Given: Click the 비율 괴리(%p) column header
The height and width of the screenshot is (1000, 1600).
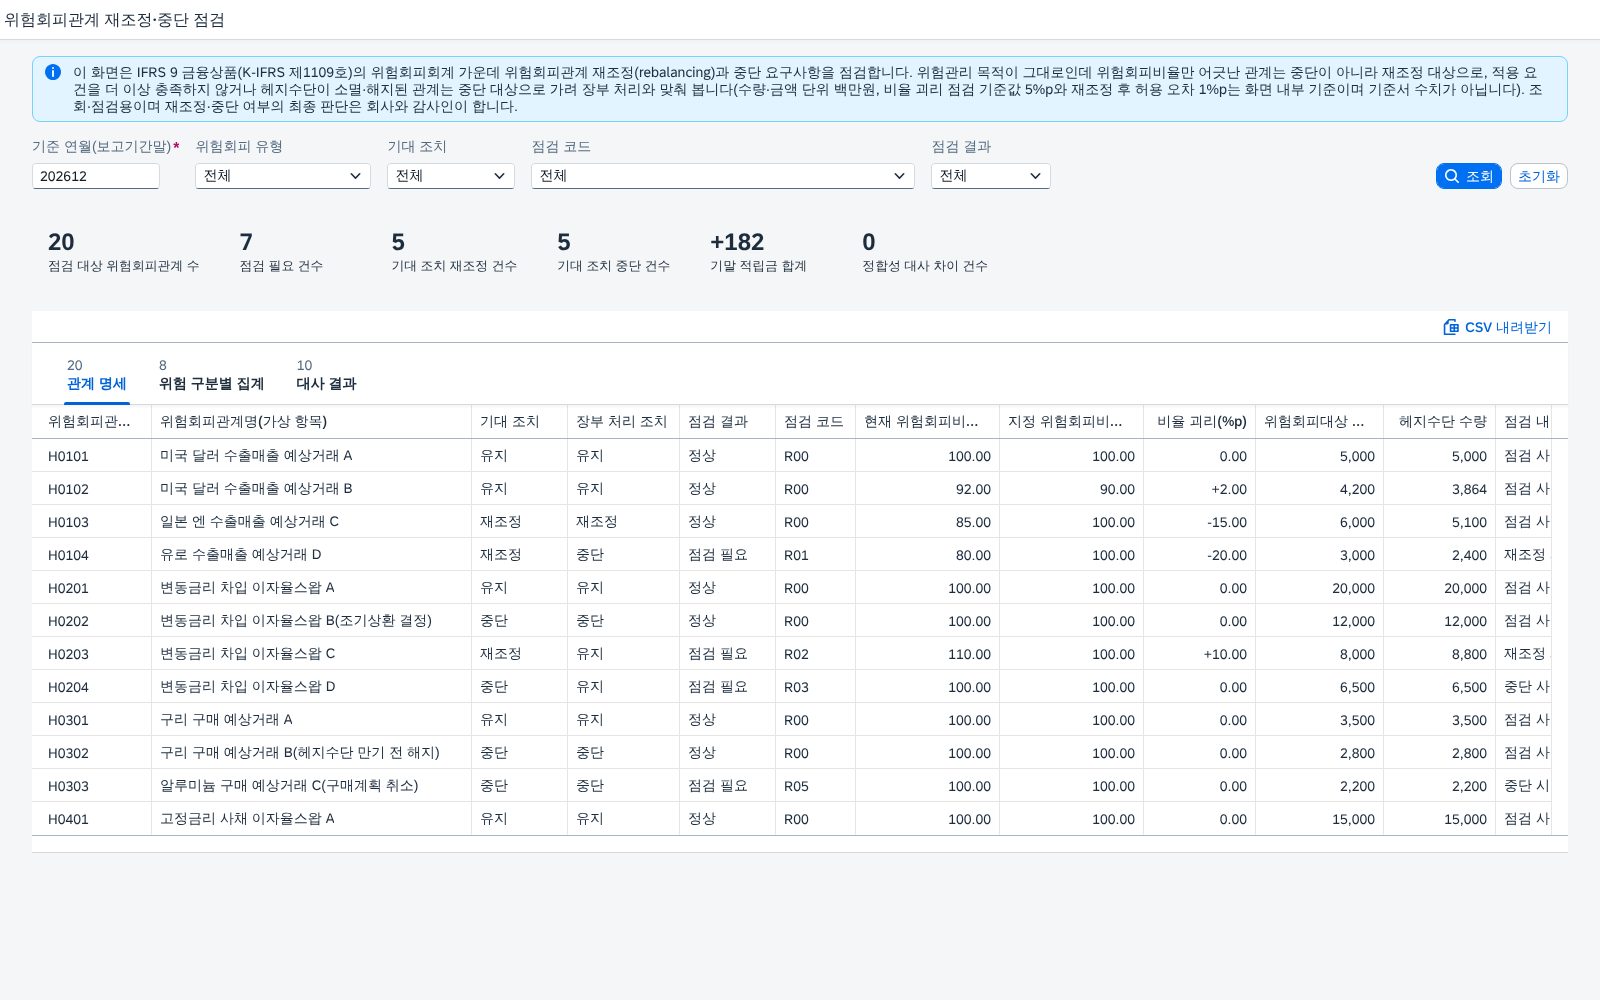Looking at the screenshot, I should point(1200,422).
